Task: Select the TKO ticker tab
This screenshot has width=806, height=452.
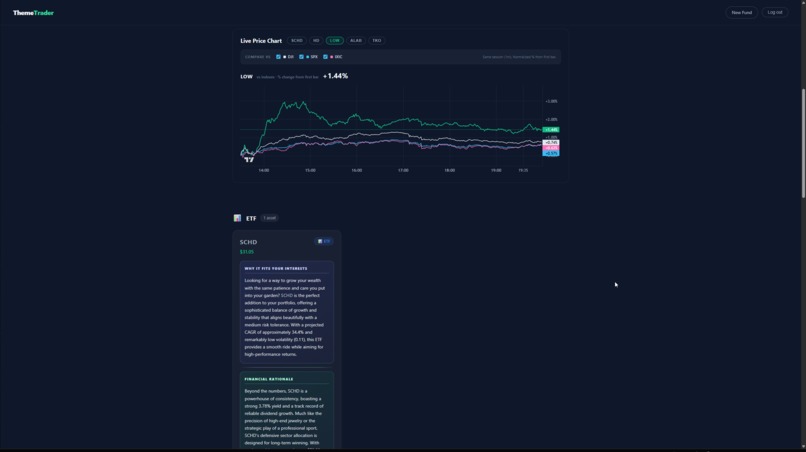Action: [377, 40]
